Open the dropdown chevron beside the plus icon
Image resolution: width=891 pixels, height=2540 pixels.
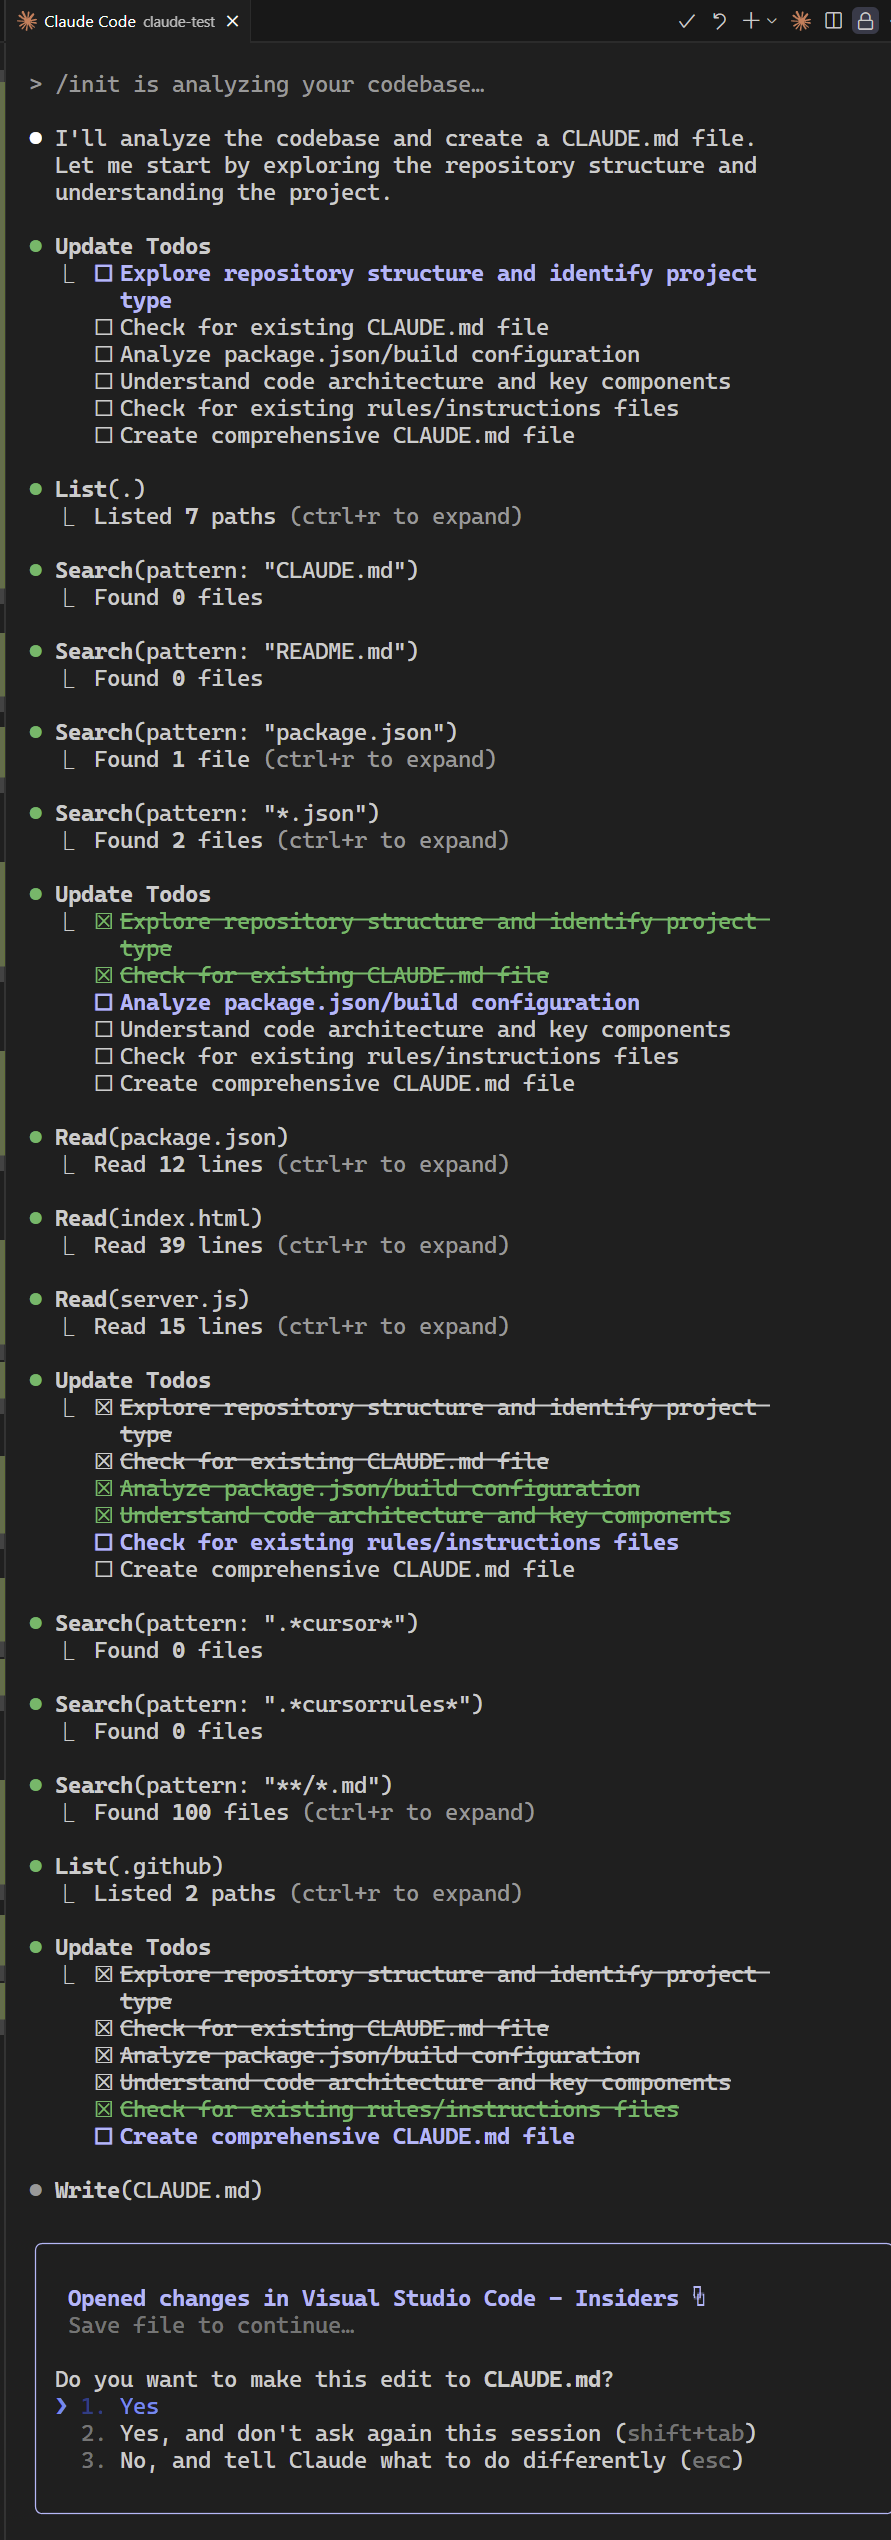[x=772, y=21]
